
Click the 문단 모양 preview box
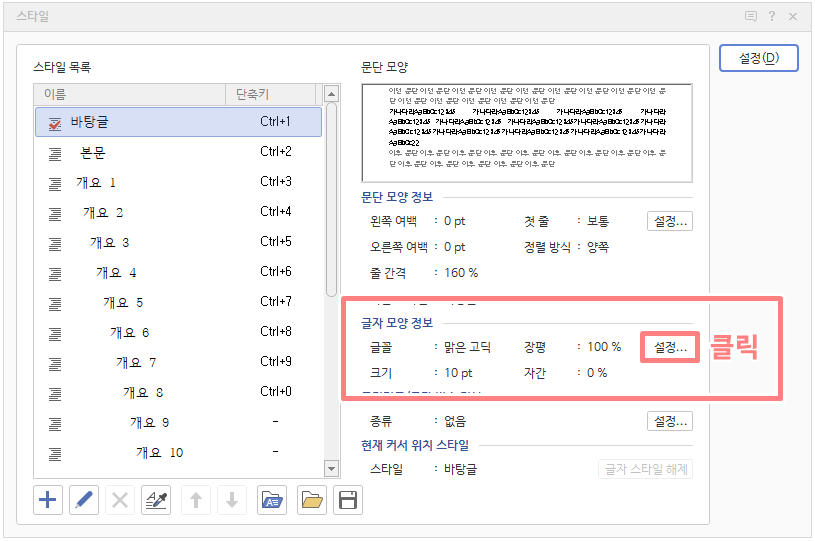(527, 133)
